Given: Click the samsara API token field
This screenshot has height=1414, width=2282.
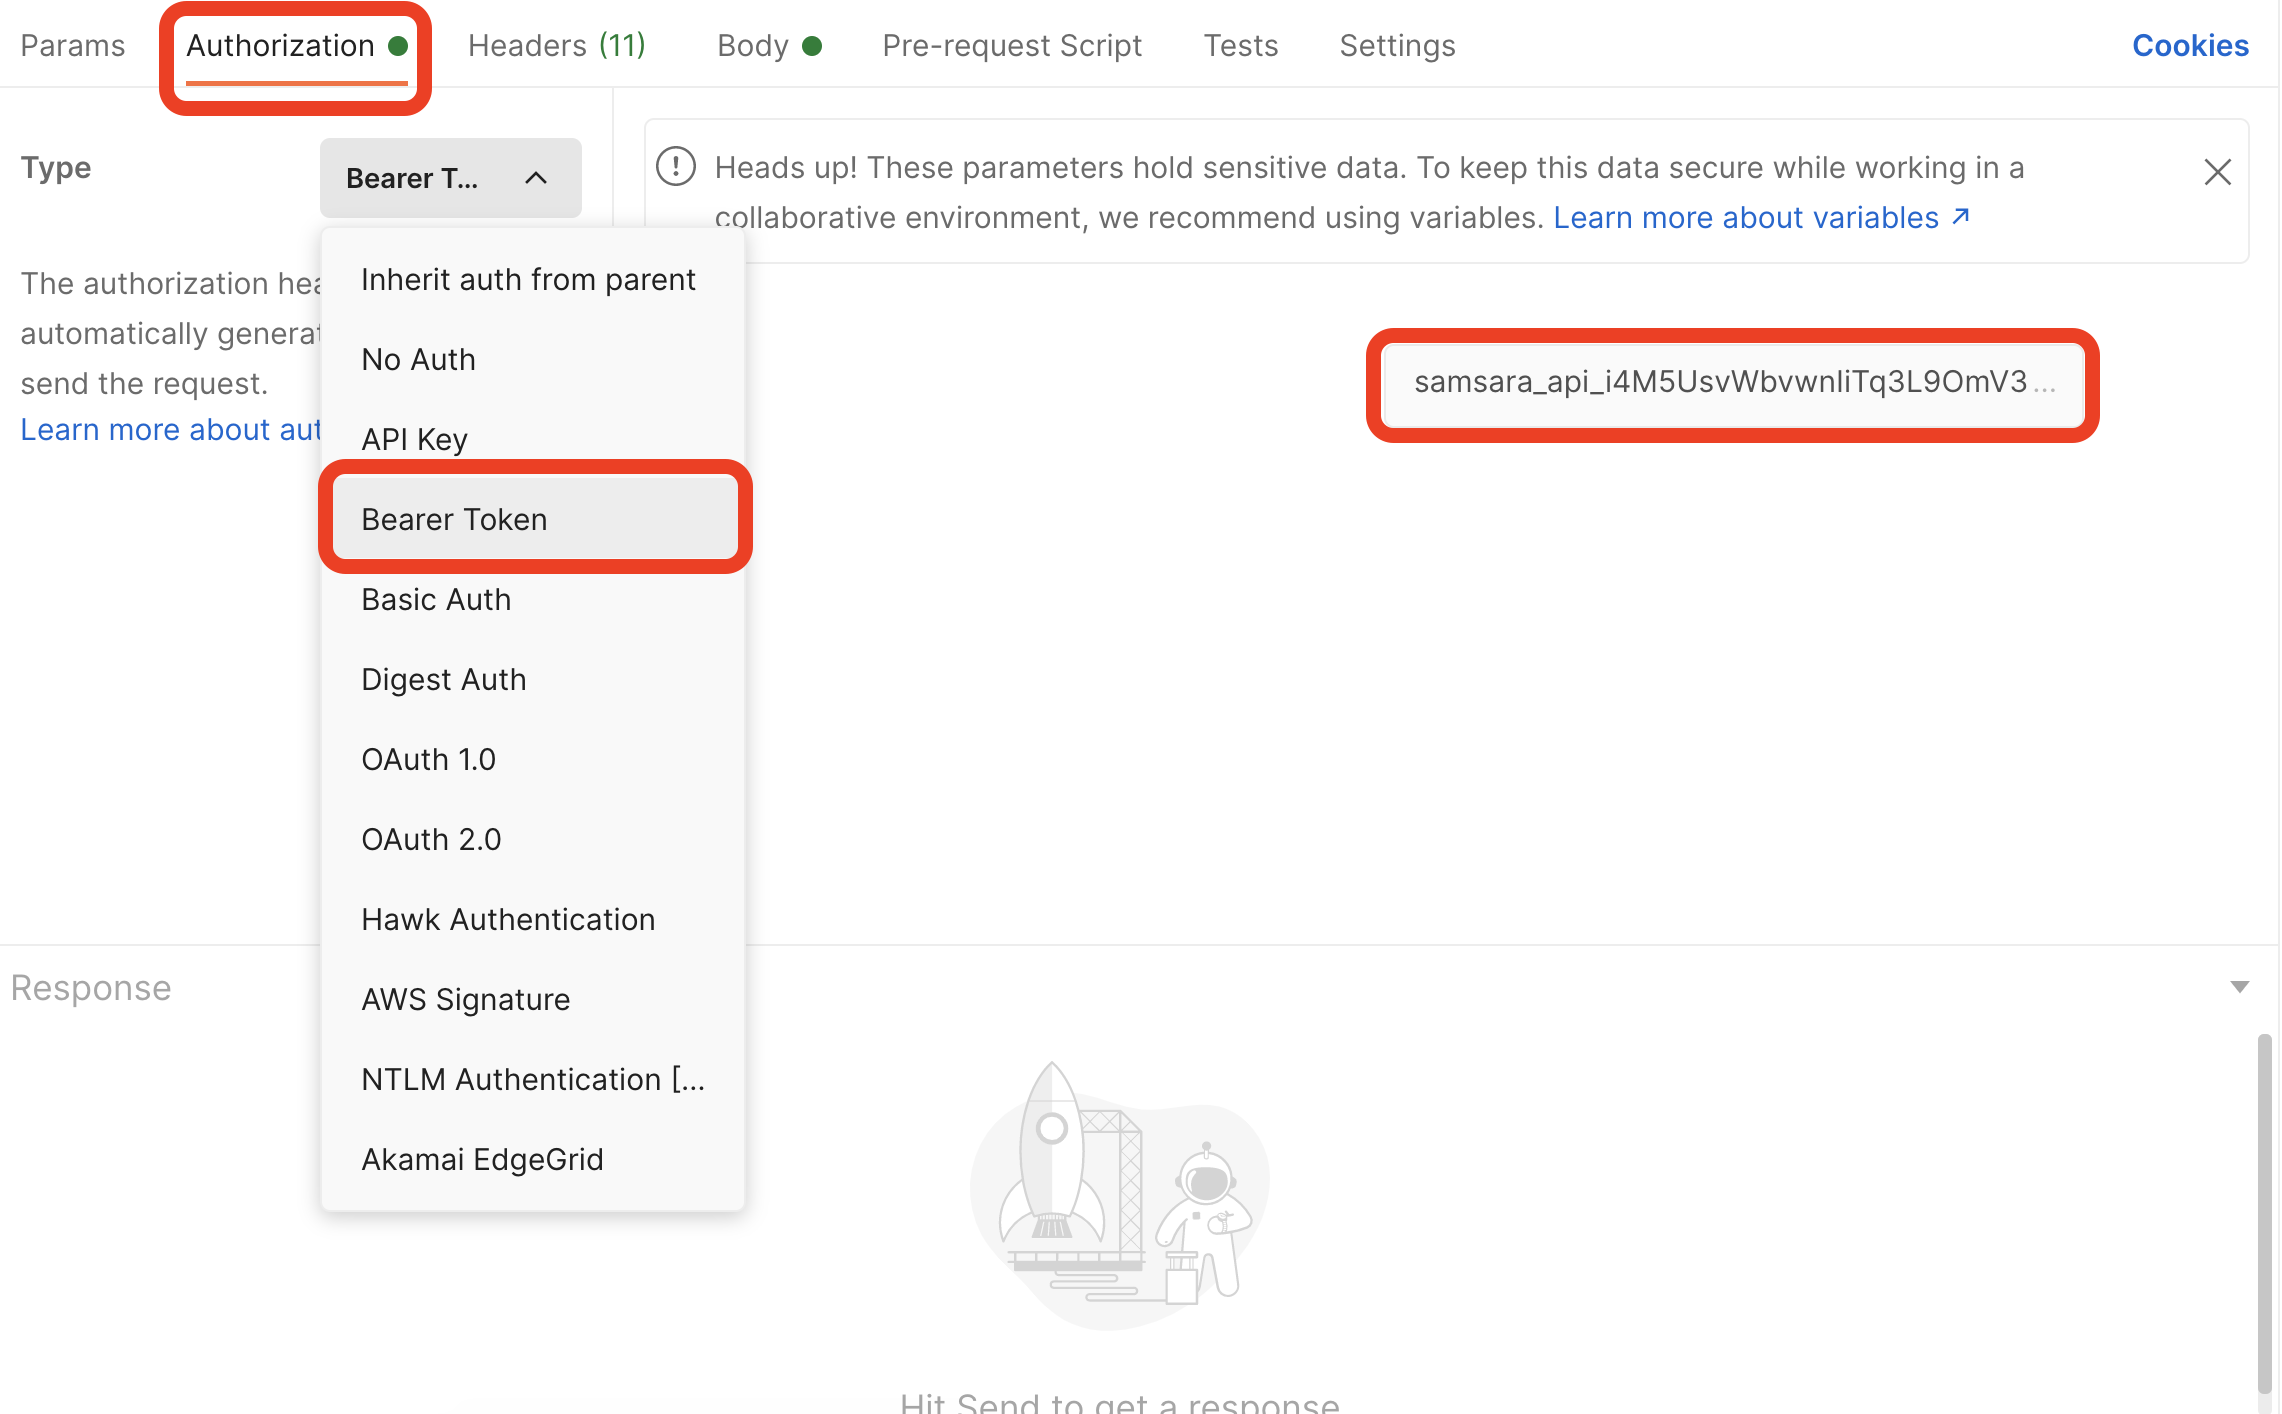Looking at the screenshot, I should (x=1731, y=382).
